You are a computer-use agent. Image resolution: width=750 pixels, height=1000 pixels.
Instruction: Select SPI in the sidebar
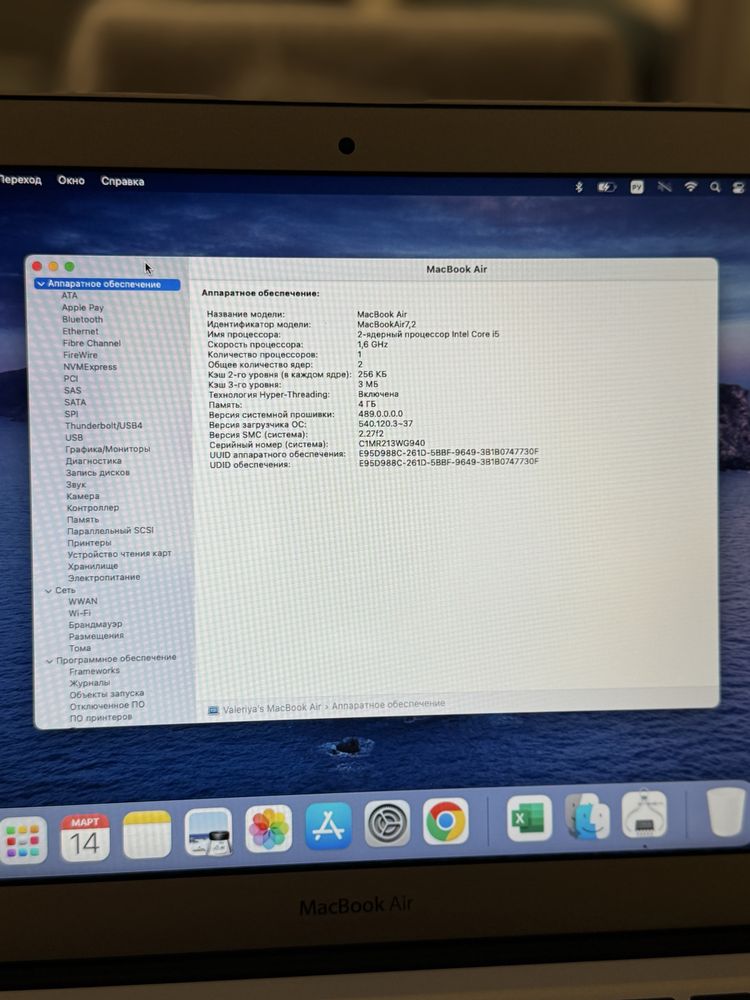[x=71, y=414]
